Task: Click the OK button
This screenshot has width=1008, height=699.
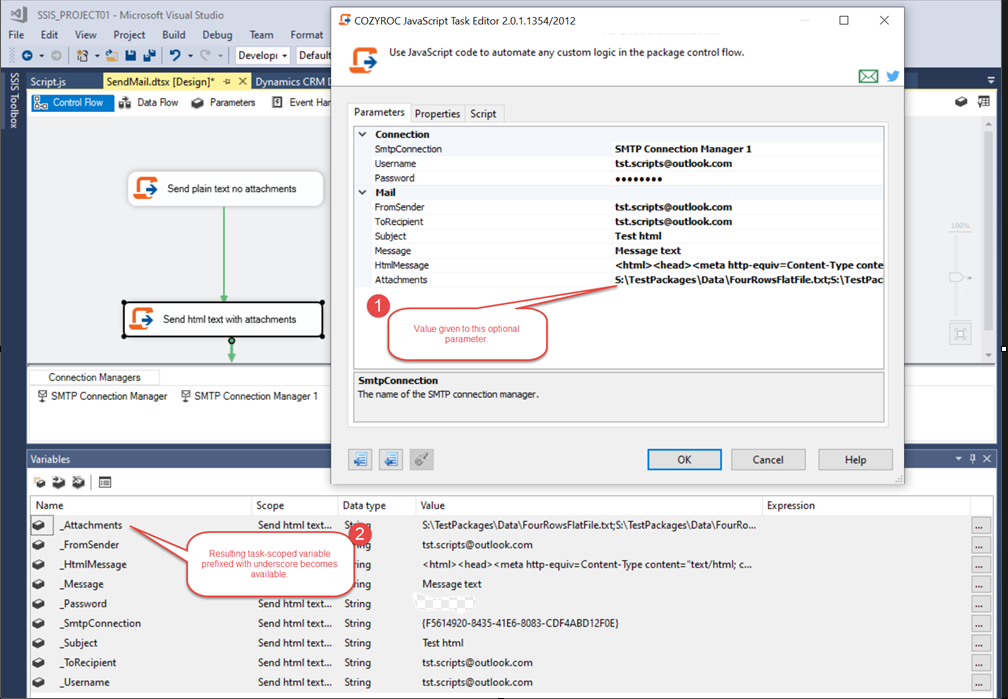Action: point(684,460)
